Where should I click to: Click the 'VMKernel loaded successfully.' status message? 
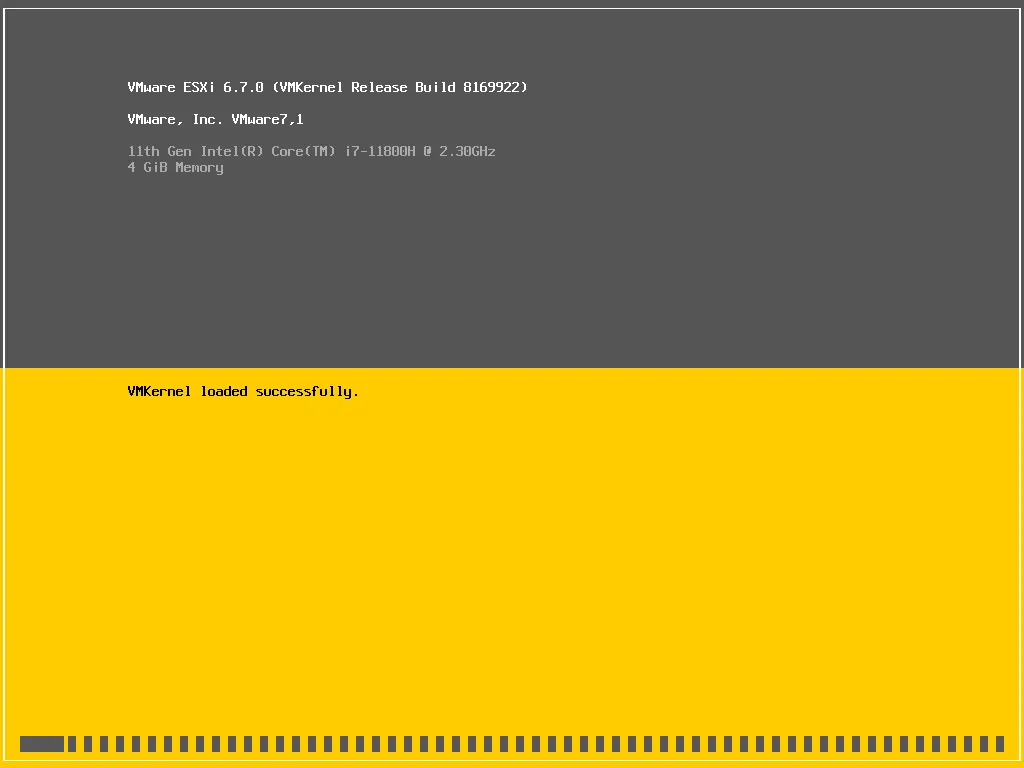pos(243,392)
